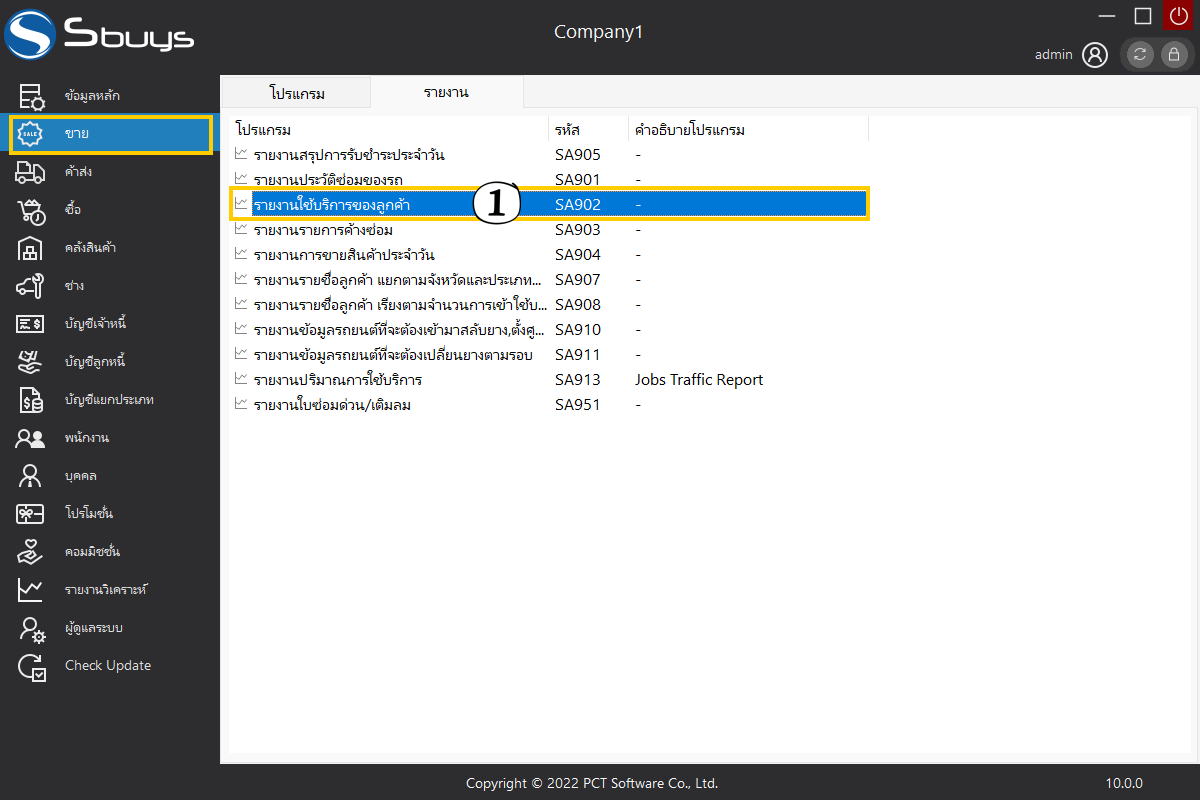Click the lock icon in top bar
This screenshot has width=1200, height=800.
point(1173,55)
